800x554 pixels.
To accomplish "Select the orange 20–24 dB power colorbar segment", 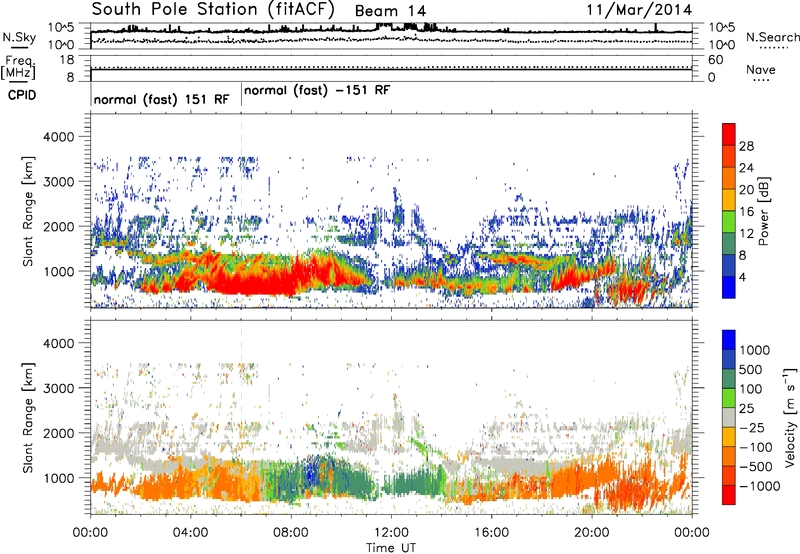I will 729,178.
